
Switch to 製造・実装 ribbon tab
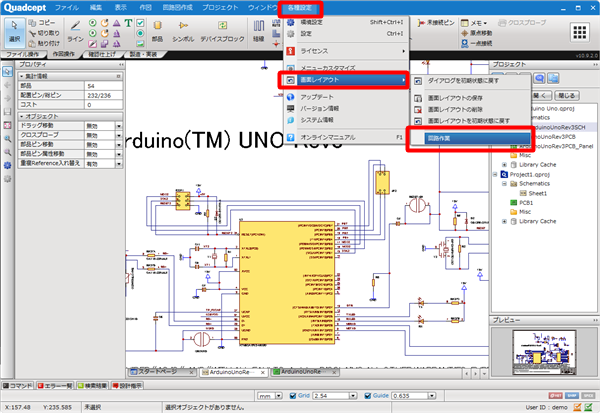point(143,54)
